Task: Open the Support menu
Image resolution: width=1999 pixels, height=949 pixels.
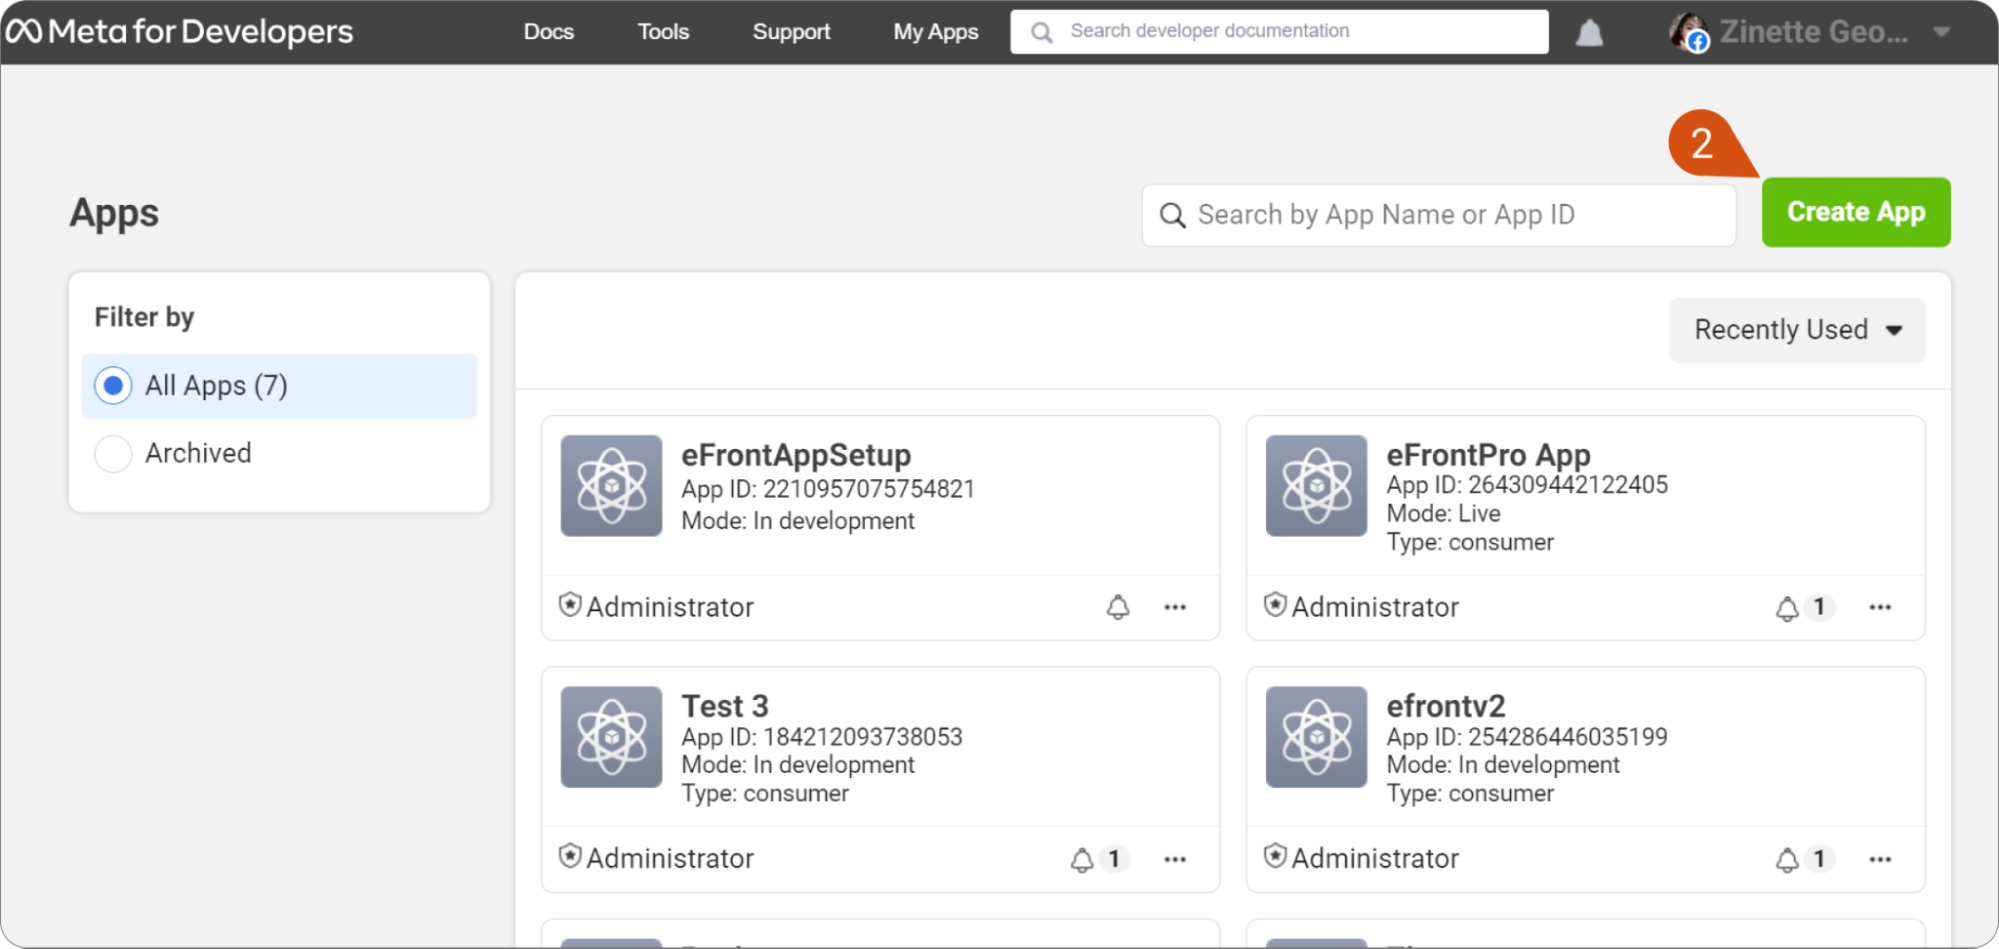Action: click(791, 32)
